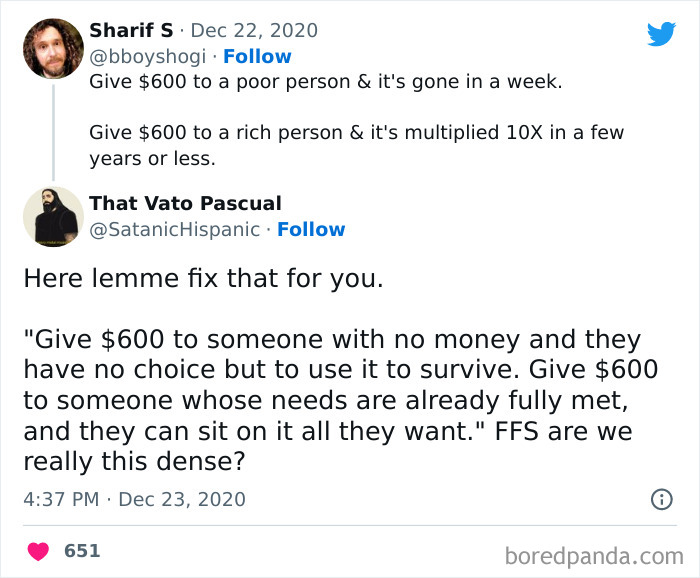This screenshot has height=578, width=700.
Task: Like the tweet with the heart icon
Action: coord(40,550)
